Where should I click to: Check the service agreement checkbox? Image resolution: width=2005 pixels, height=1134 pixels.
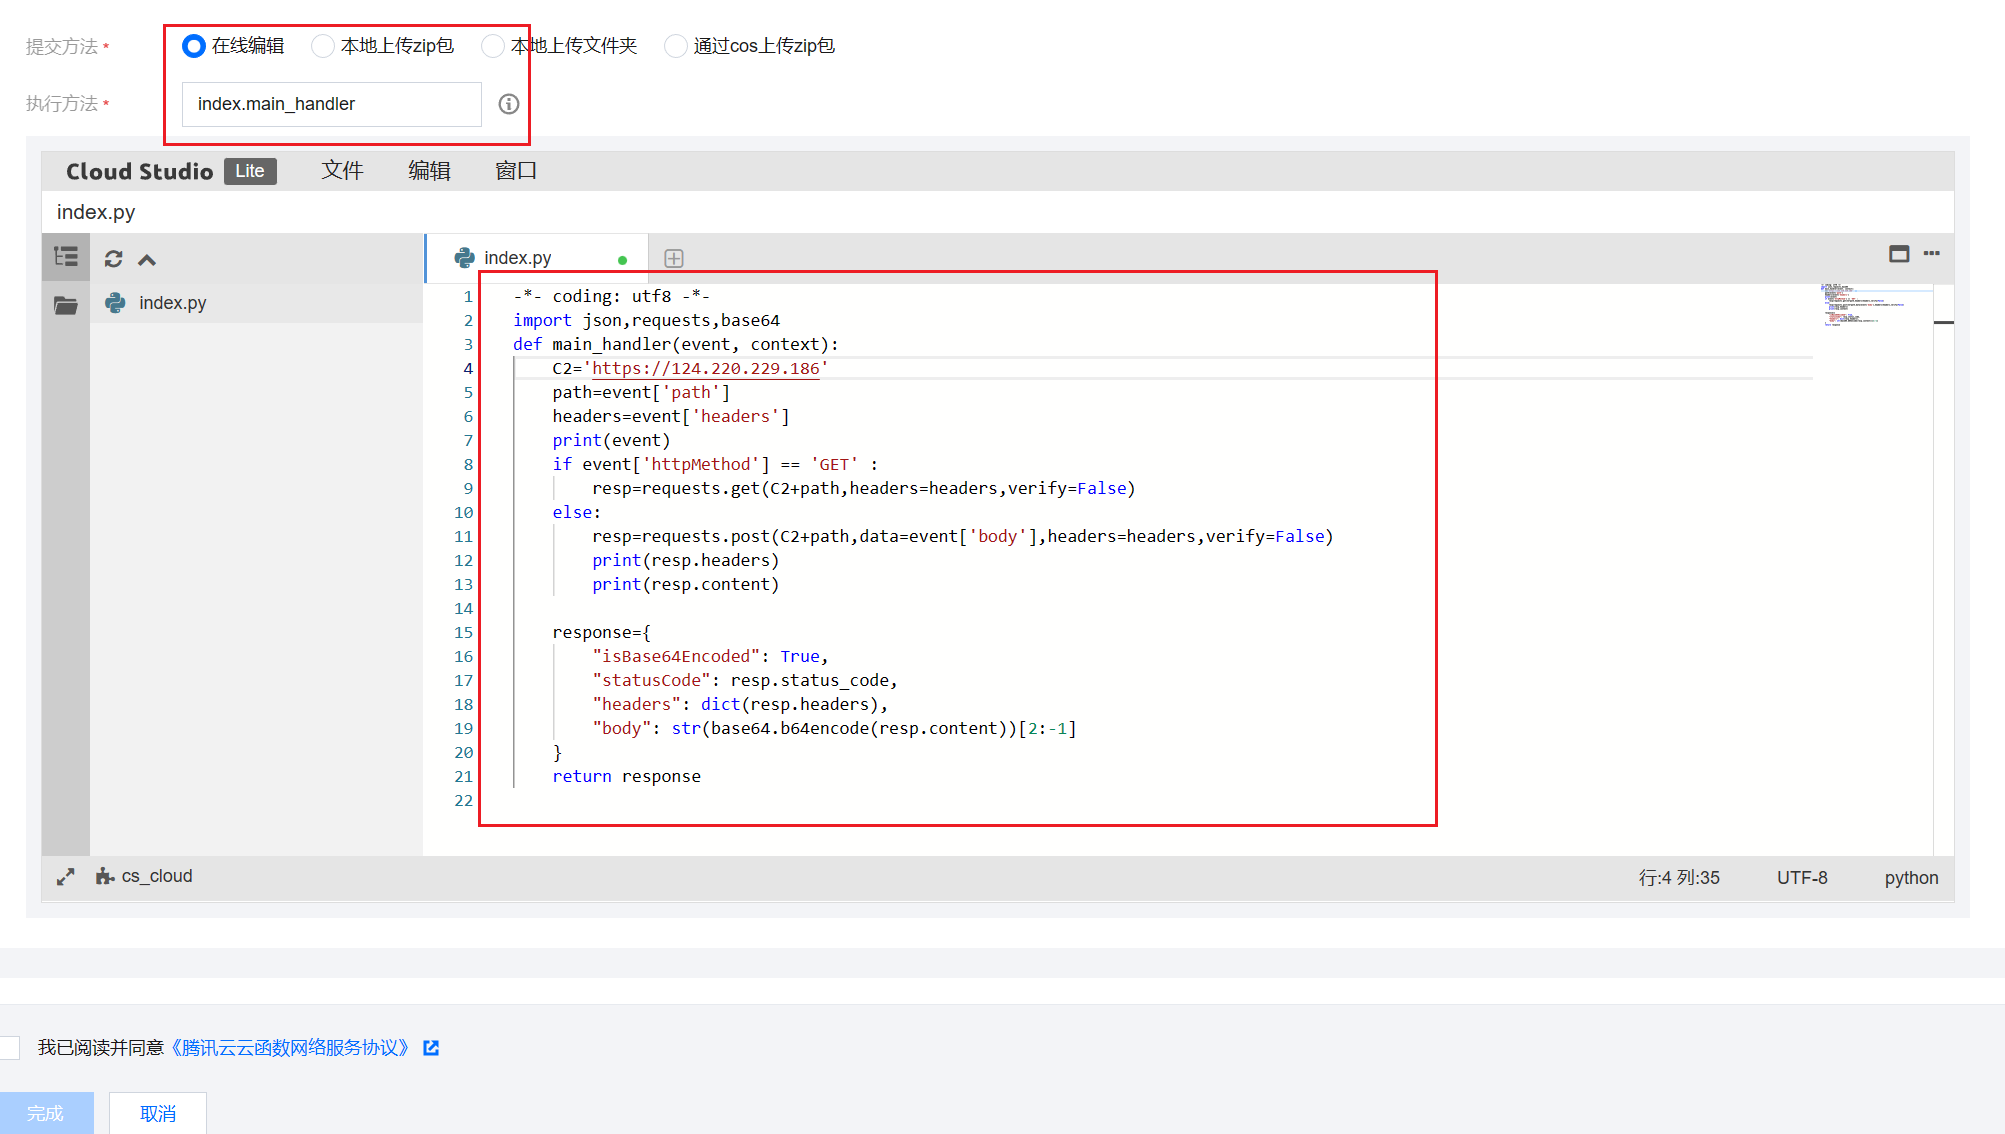(x=10, y=1048)
